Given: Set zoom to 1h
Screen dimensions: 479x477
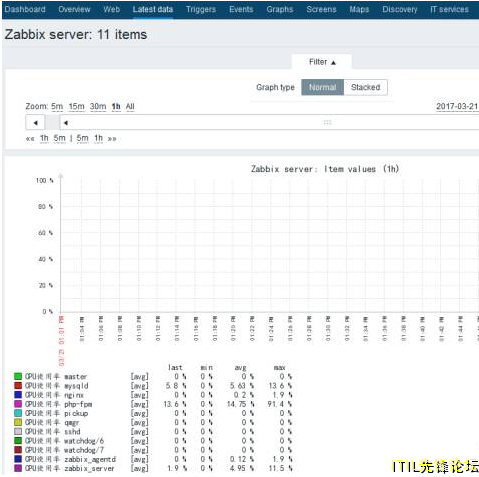Looking at the screenshot, I should [116, 107].
